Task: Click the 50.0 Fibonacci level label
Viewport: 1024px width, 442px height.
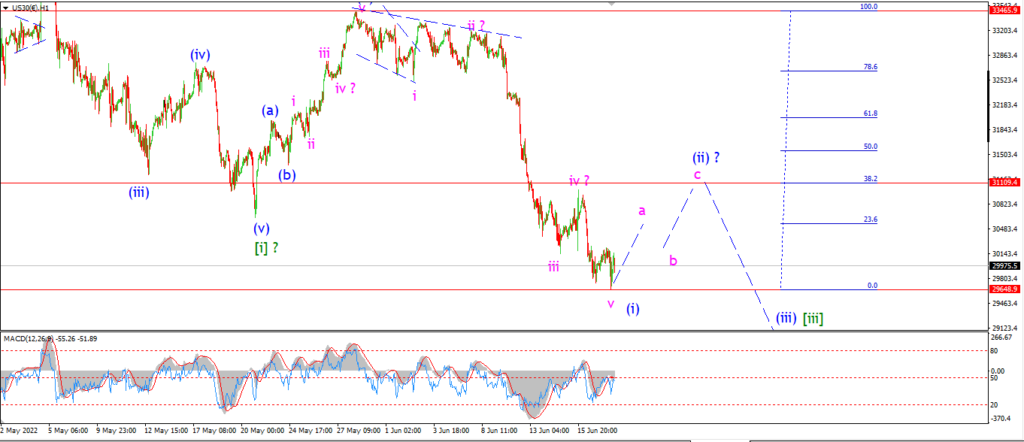Action: click(x=870, y=147)
